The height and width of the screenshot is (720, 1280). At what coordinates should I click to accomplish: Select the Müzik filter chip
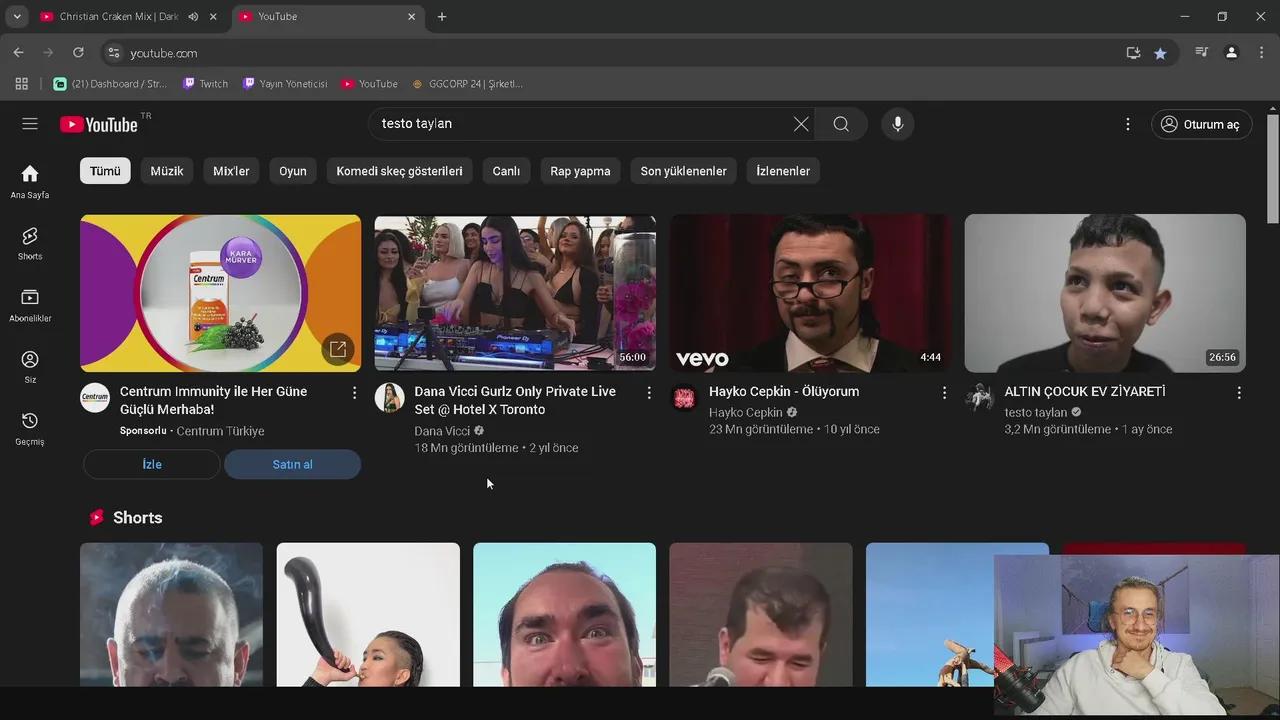coord(167,171)
